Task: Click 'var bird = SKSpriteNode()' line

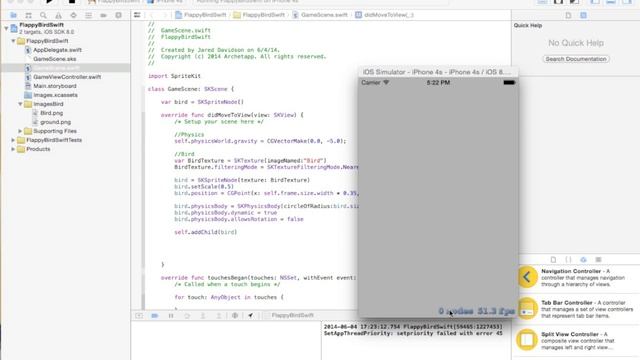Action: click(x=202, y=102)
